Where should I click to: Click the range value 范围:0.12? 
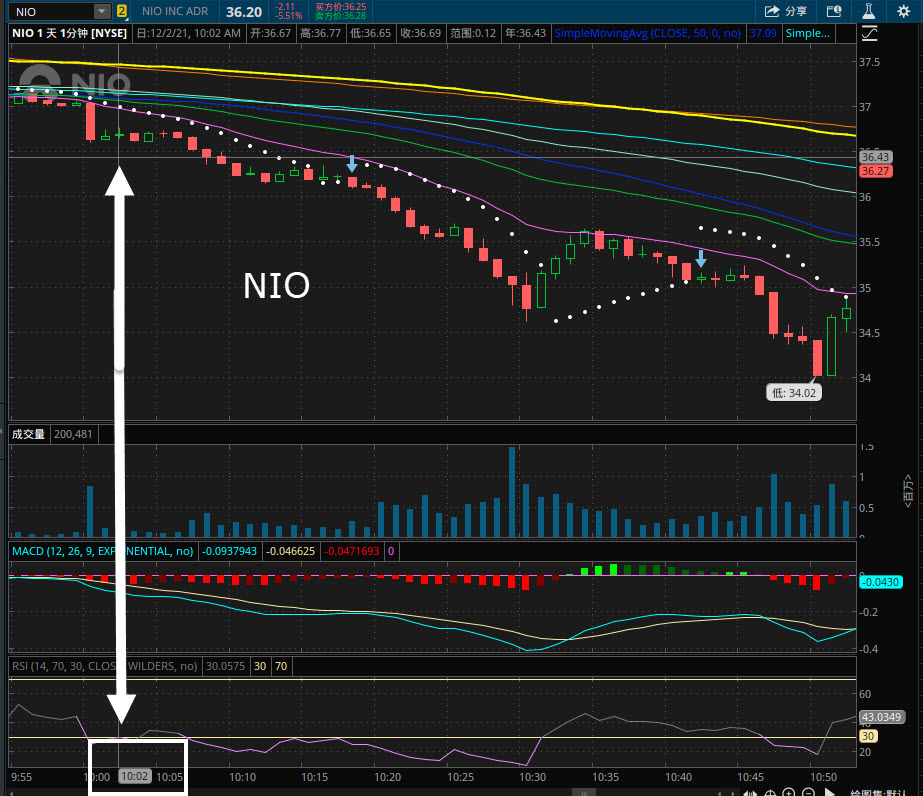tap(473, 33)
